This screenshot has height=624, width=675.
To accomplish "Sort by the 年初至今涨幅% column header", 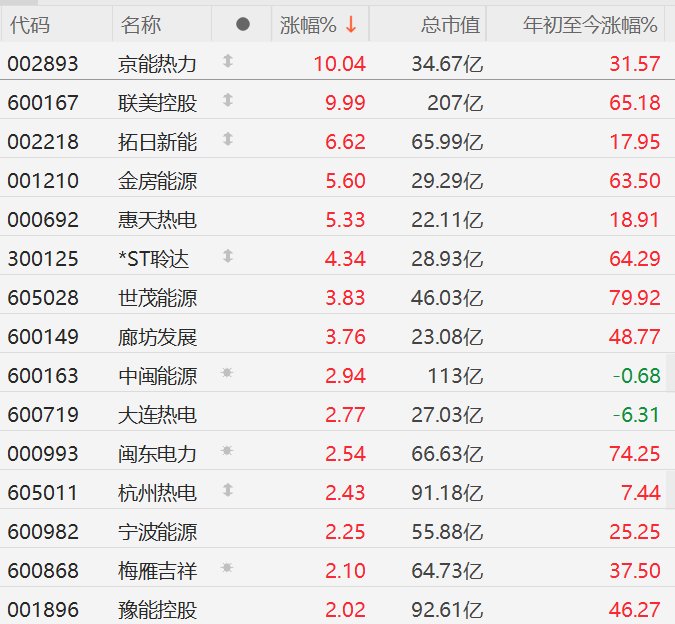I will (590, 24).
